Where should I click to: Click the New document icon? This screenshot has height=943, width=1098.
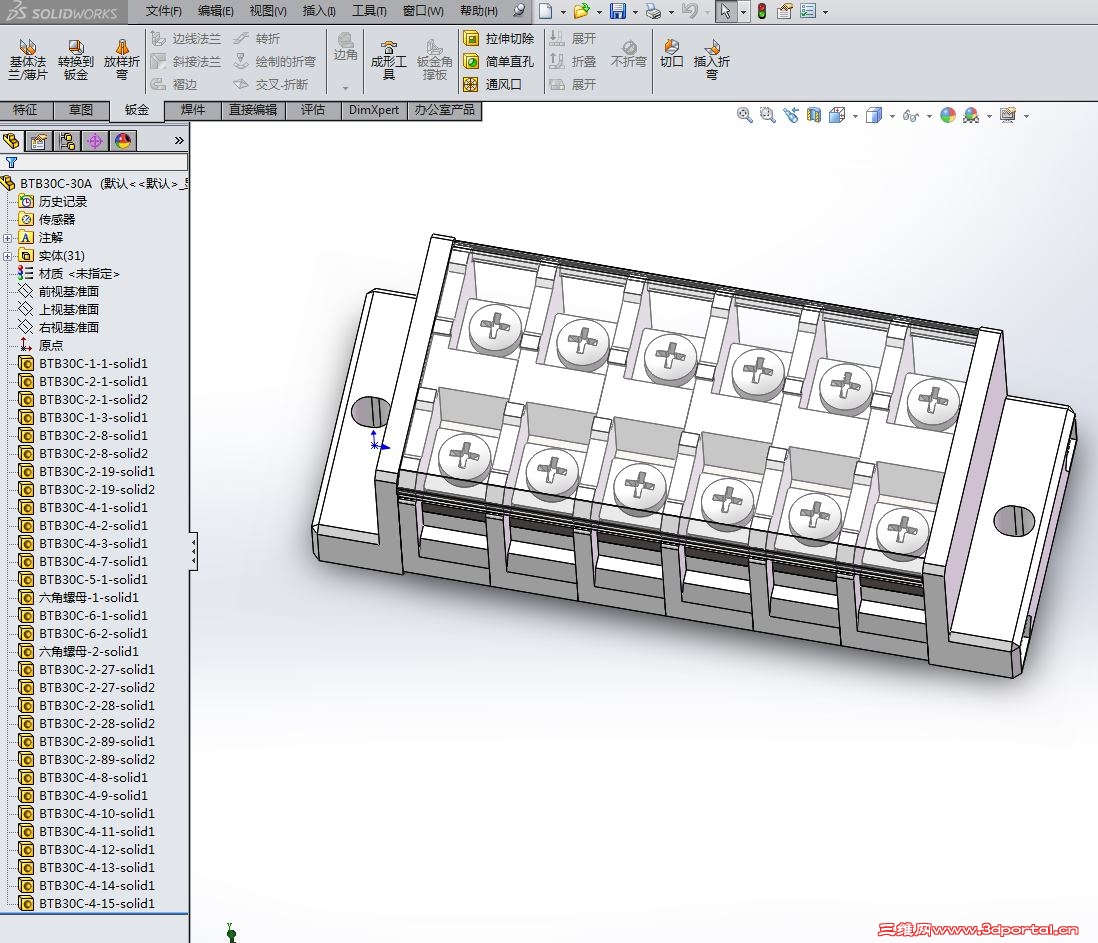tap(545, 11)
